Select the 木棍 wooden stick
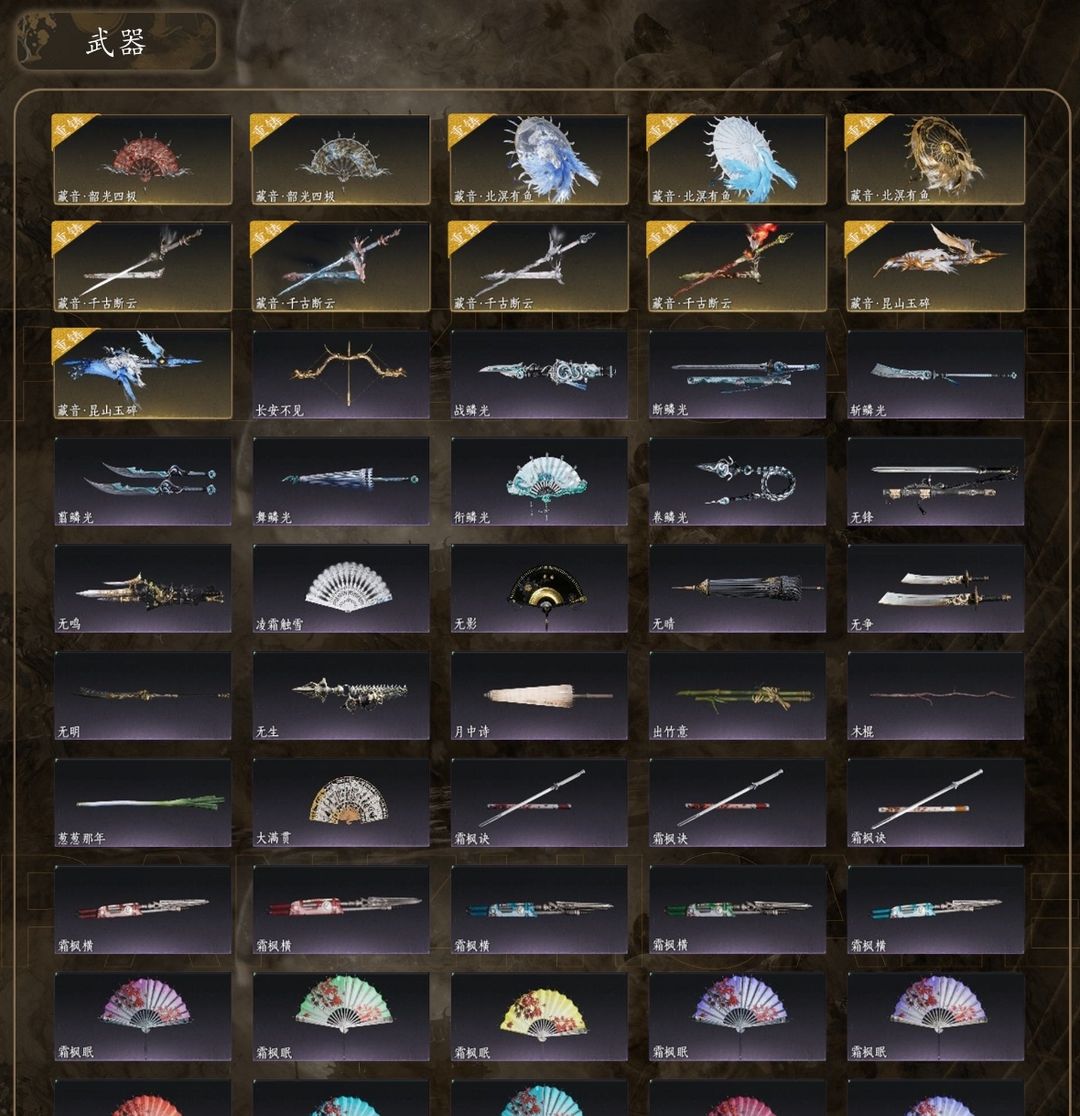The width and height of the screenshot is (1080, 1116). pos(935,695)
